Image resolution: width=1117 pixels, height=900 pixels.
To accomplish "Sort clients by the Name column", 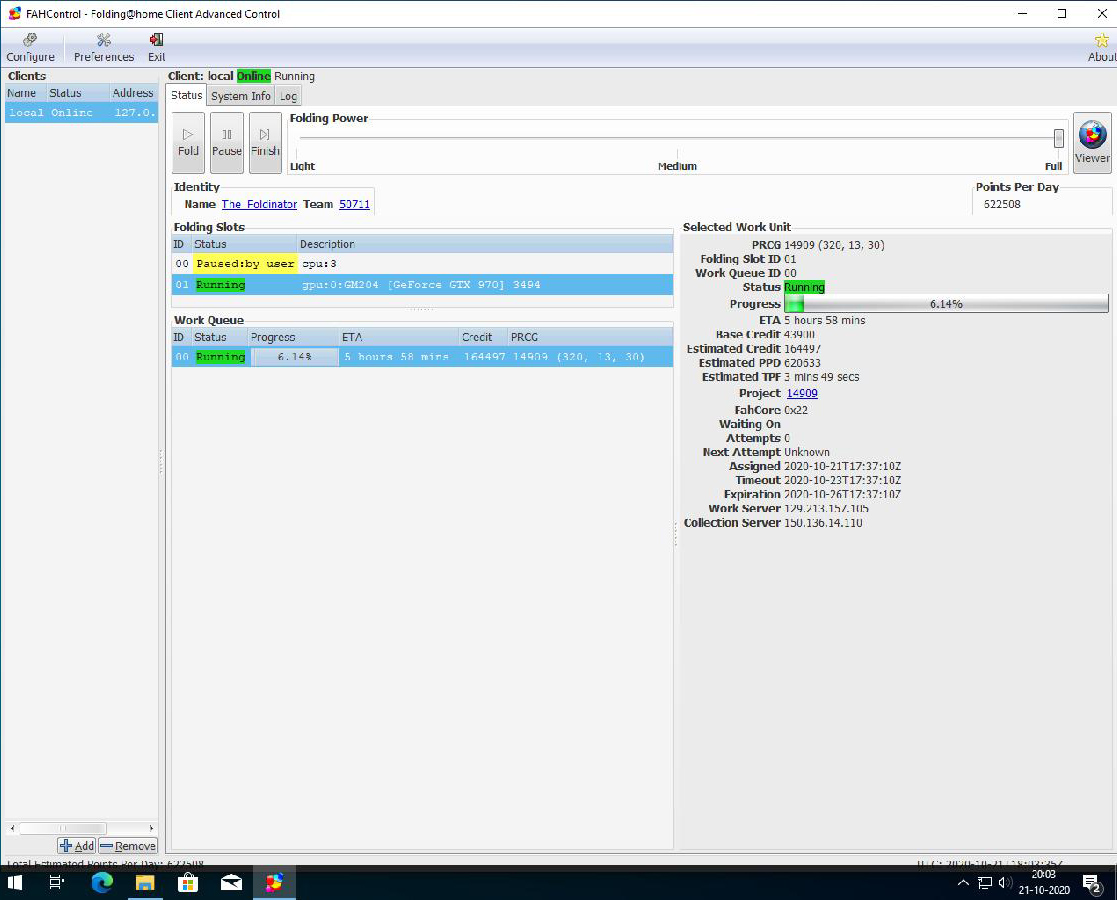I will tap(26, 93).
